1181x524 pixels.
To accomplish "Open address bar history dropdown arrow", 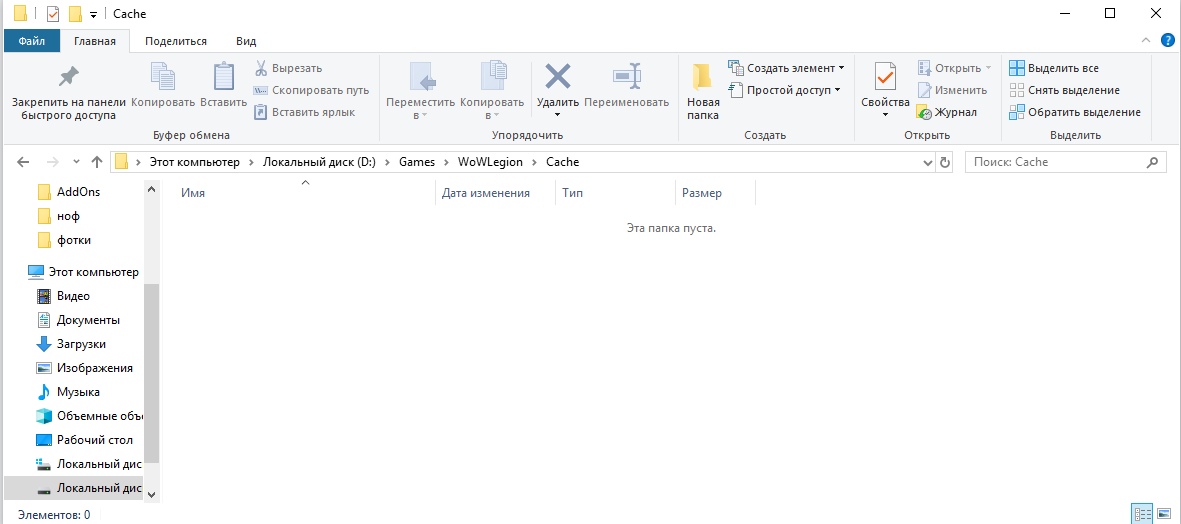I will pyautogui.click(x=927, y=162).
